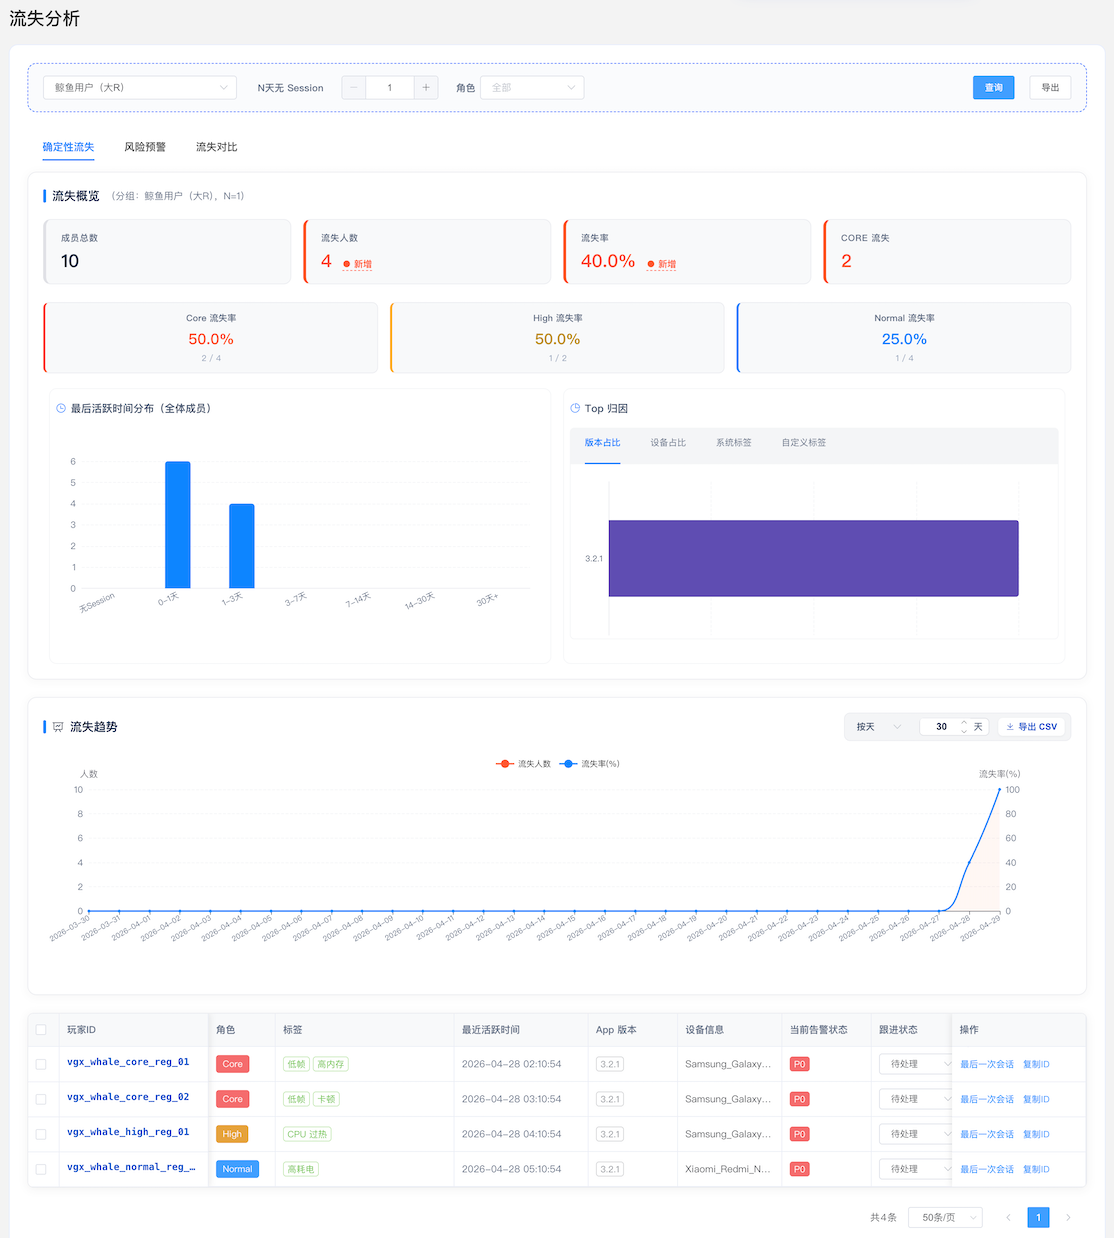The image size is (1114, 1238).
Task: Increase days with the trend stepper arrows
Action: pyautogui.click(x=964, y=723)
